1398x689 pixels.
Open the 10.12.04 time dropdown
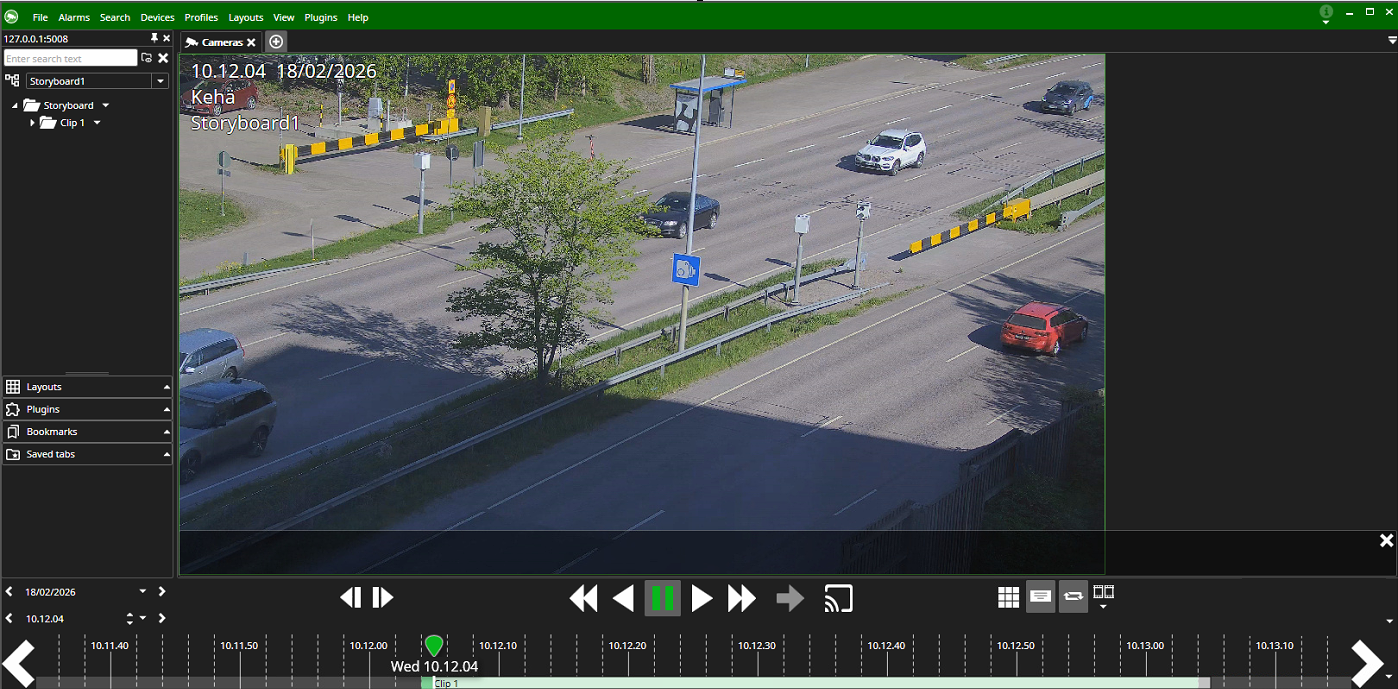[x=143, y=618]
